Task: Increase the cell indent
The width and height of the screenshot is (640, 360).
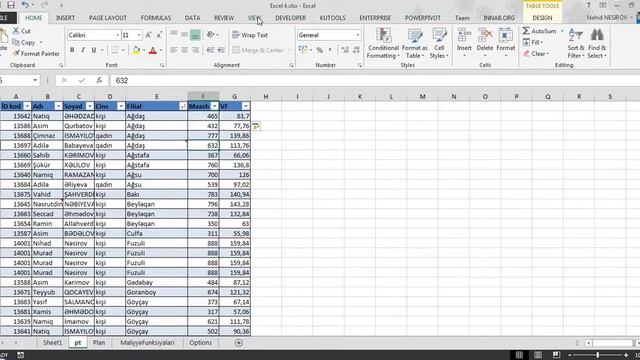Action: (x=221, y=50)
